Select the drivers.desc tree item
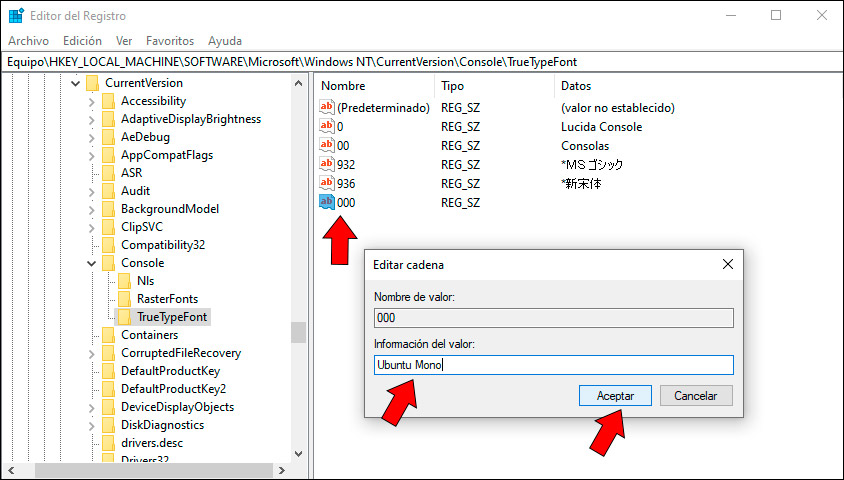This screenshot has width=844, height=480. [152, 443]
